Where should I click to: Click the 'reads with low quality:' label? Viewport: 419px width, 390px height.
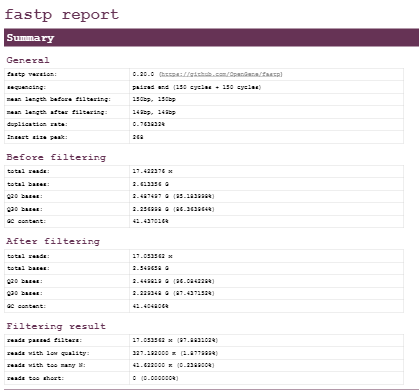click(x=48, y=353)
